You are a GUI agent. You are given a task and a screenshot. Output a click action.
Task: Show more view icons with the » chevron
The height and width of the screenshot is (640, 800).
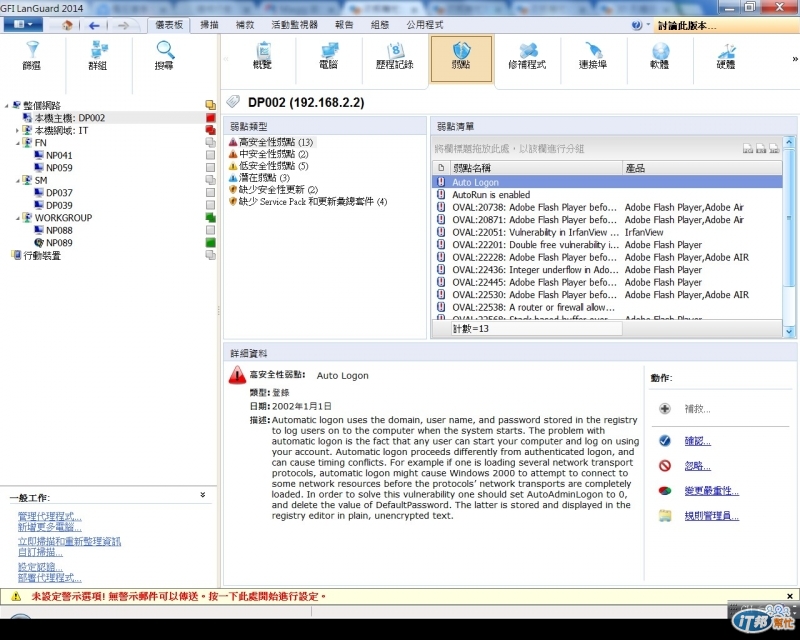(x=794, y=59)
